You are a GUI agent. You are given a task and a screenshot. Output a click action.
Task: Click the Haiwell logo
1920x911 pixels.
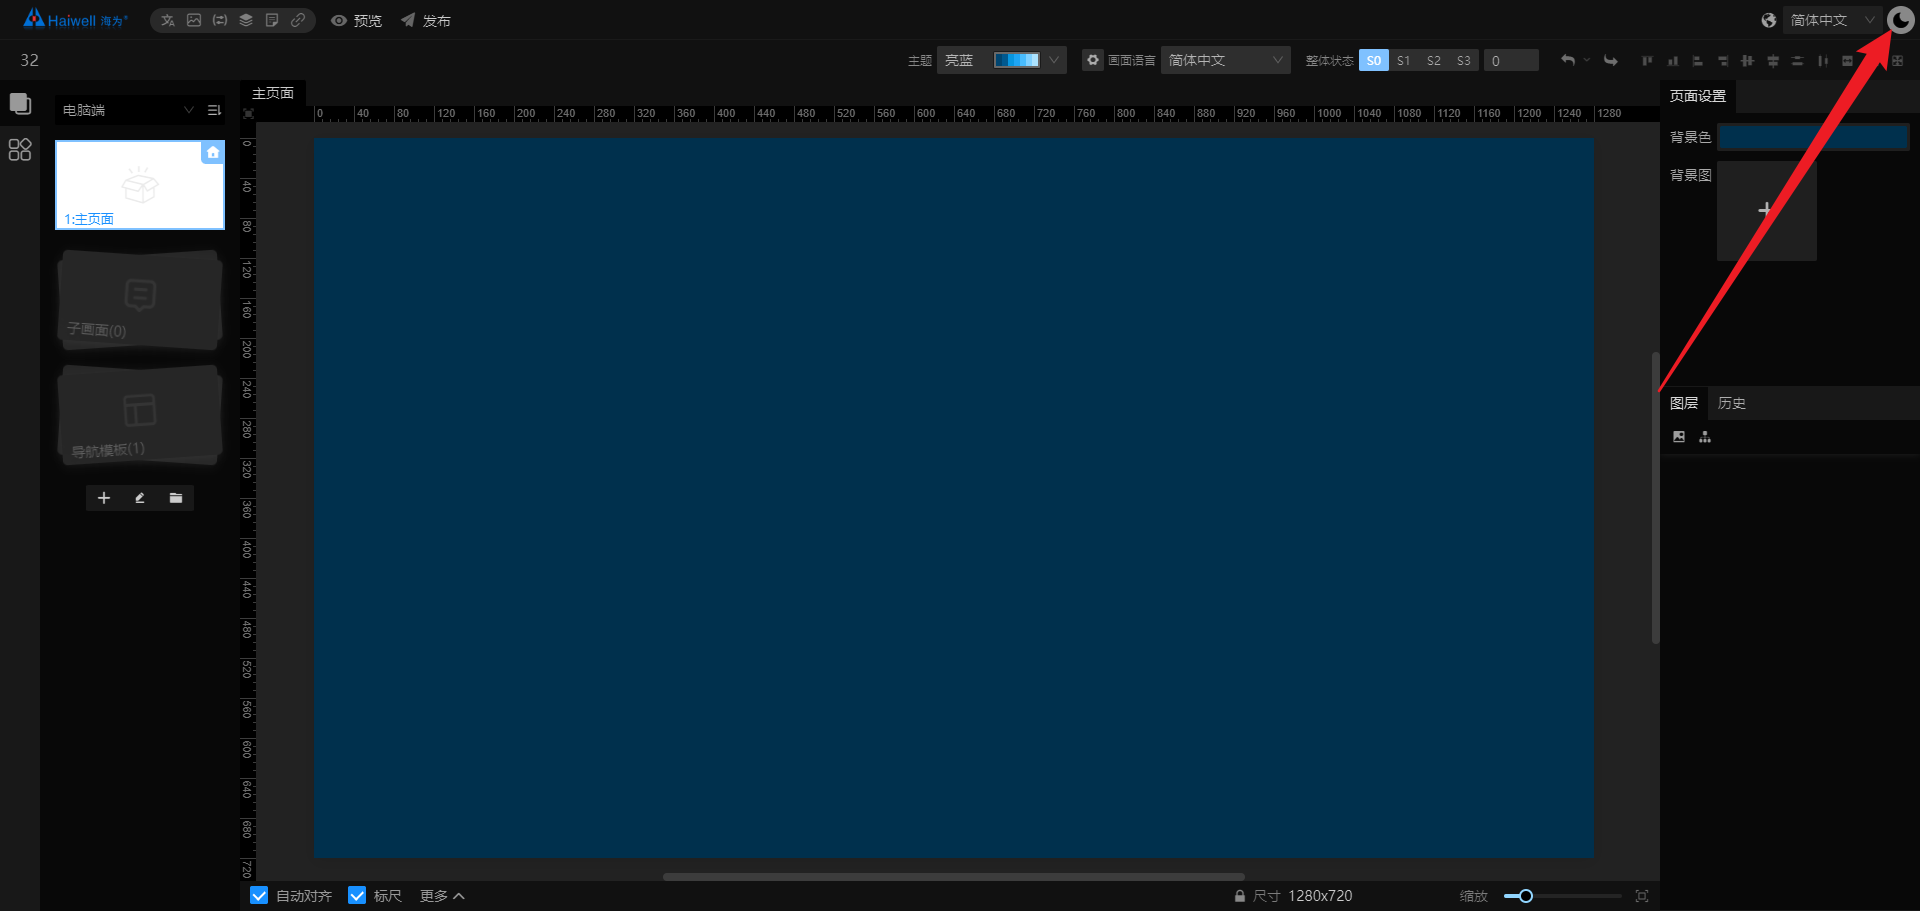76,19
